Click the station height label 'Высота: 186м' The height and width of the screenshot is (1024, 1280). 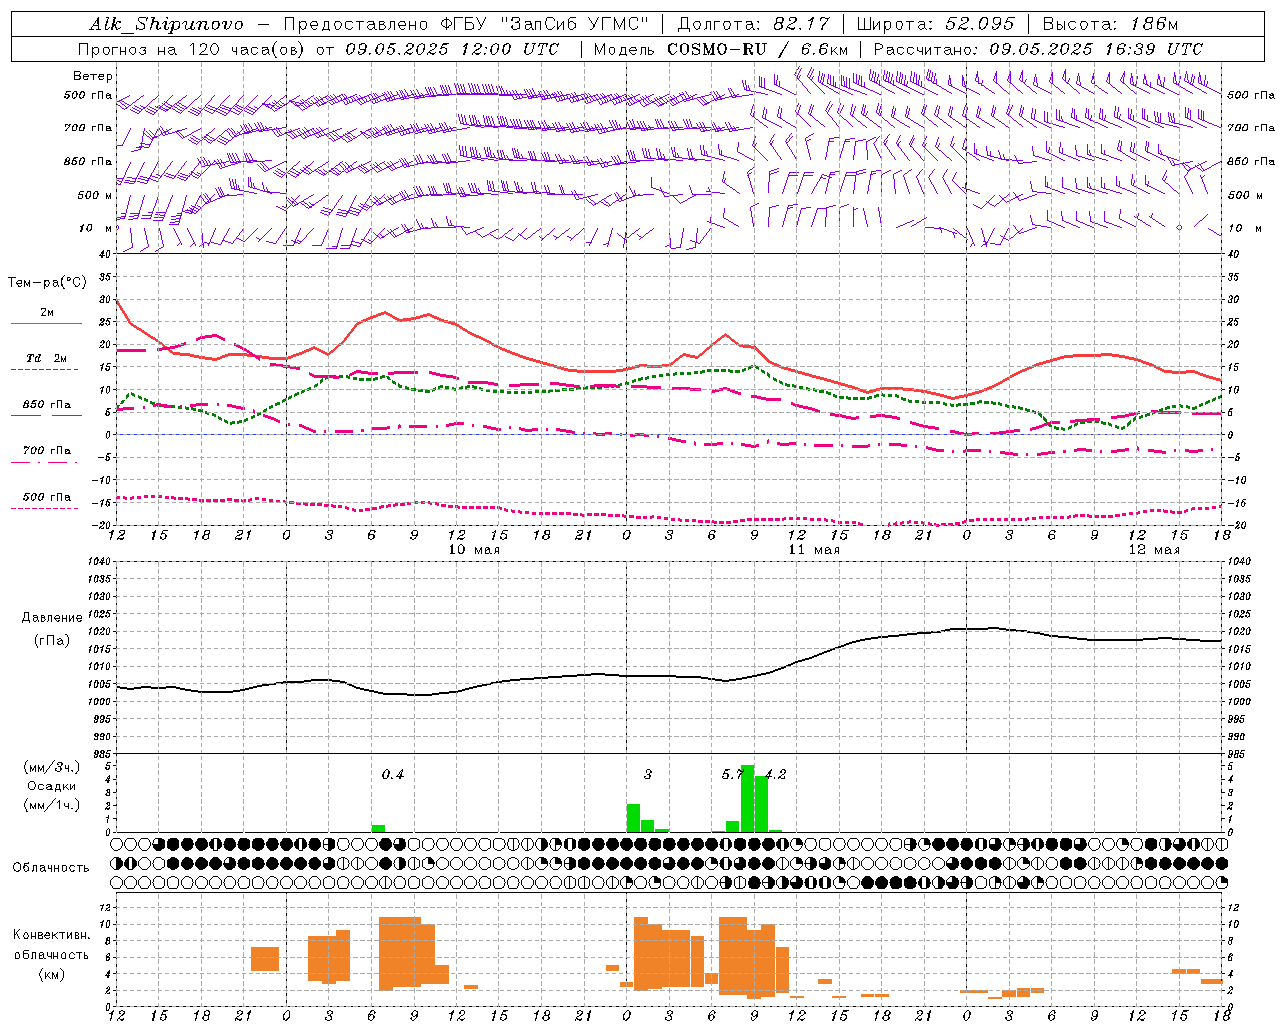pos(1110,24)
